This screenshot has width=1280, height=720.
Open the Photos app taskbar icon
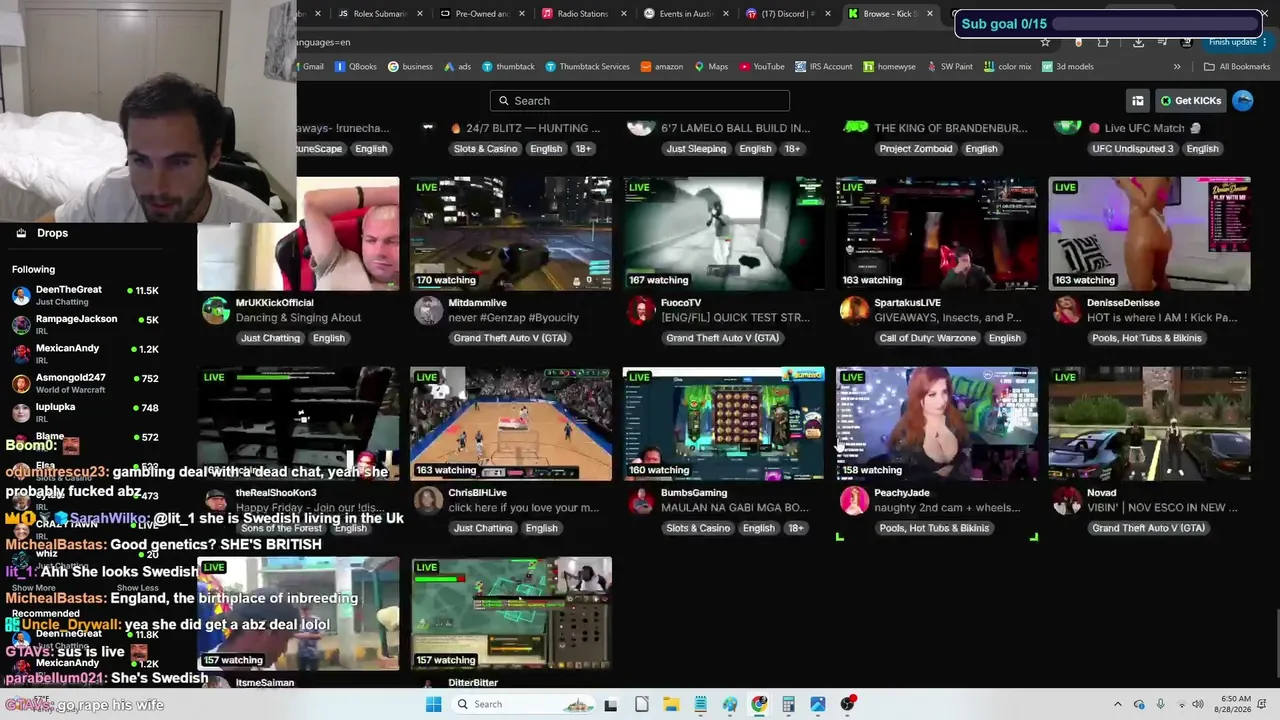pyautogui.click(x=818, y=704)
